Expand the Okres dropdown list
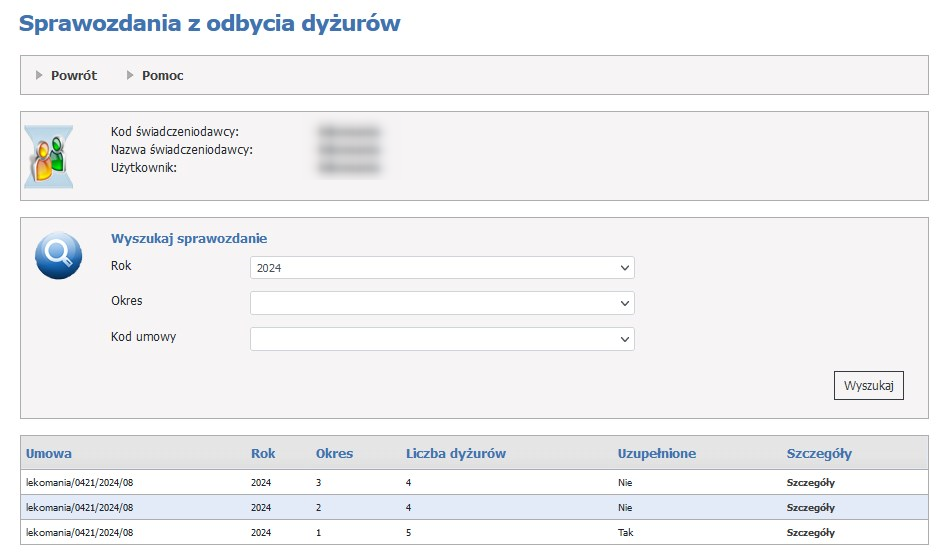The height and width of the screenshot is (553, 939). click(441, 303)
